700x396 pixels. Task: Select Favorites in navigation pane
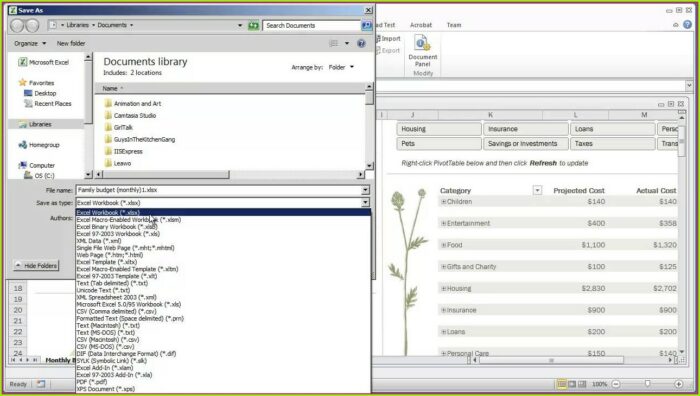36,83
